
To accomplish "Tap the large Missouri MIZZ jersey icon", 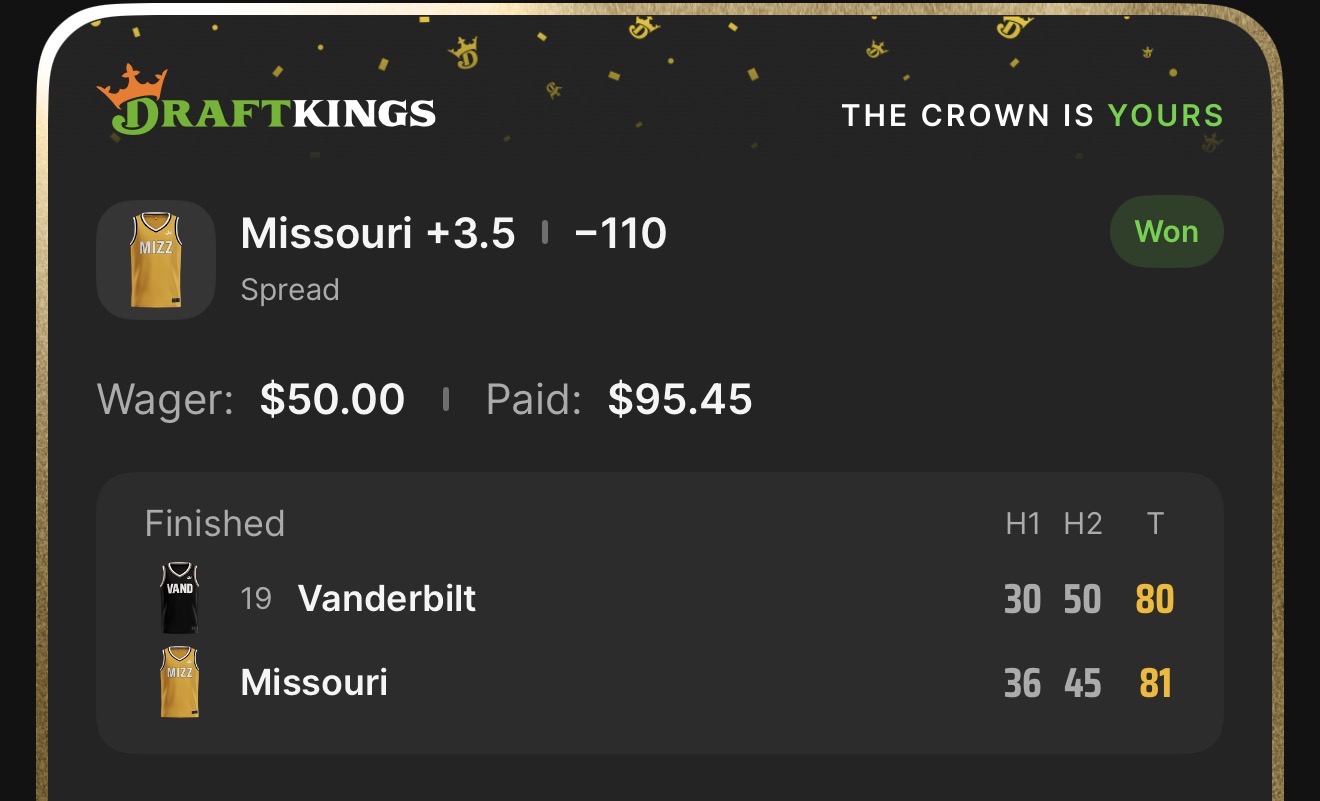I will coord(156,260).
